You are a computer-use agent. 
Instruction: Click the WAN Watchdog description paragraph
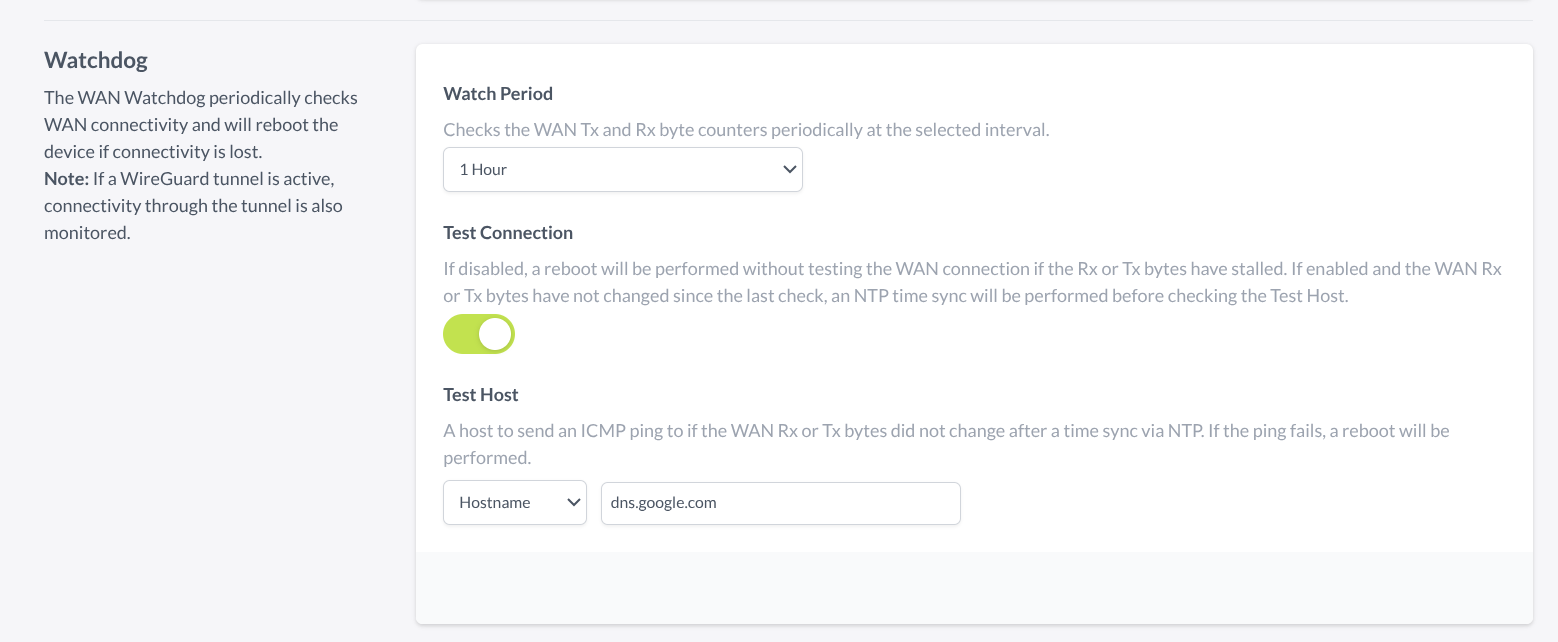[x=200, y=125]
